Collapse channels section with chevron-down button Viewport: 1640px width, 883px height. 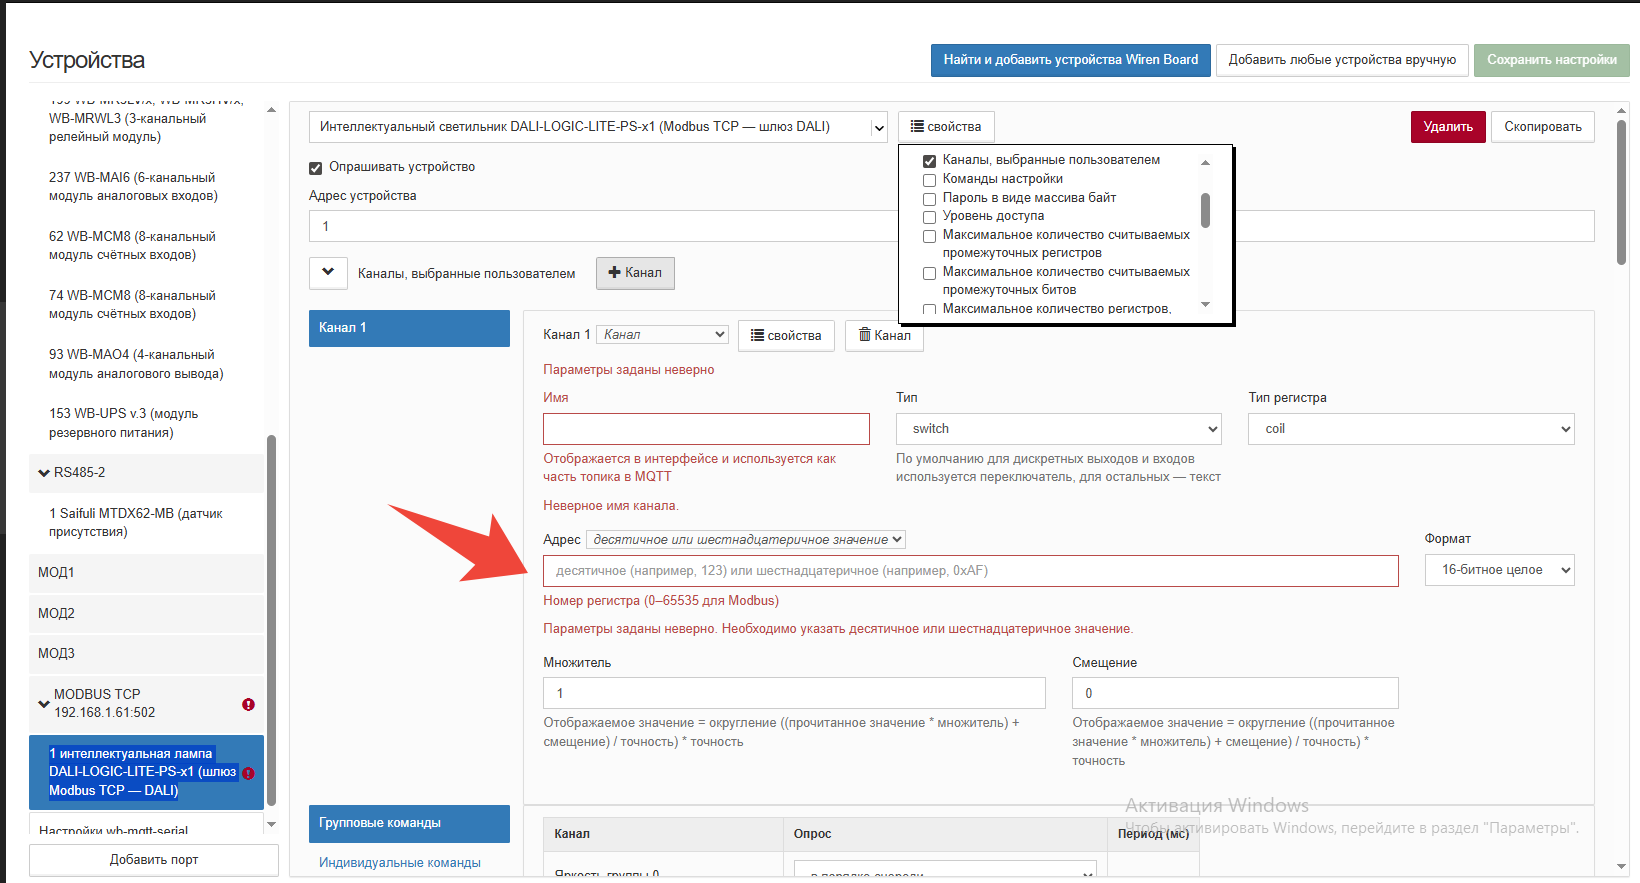coord(328,272)
